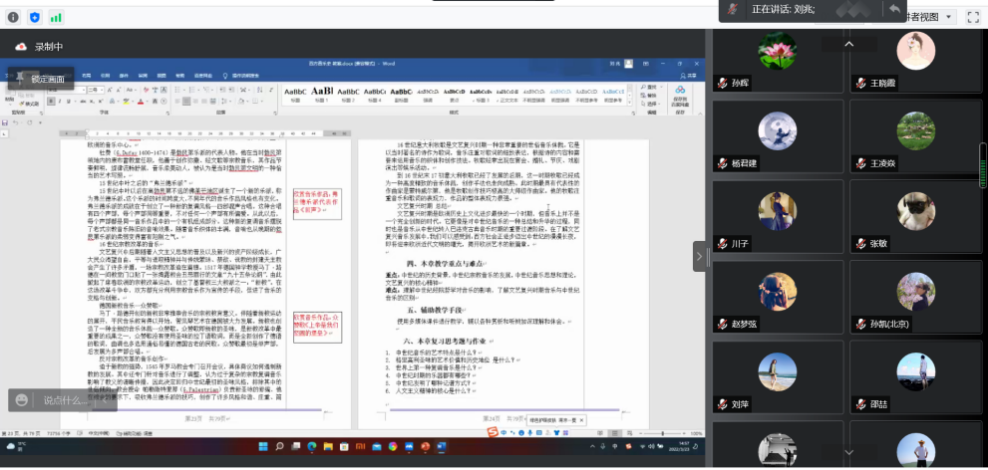Click the arrow icon beside speaker name
This screenshot has width=988, height=470.
coord(893,9)
